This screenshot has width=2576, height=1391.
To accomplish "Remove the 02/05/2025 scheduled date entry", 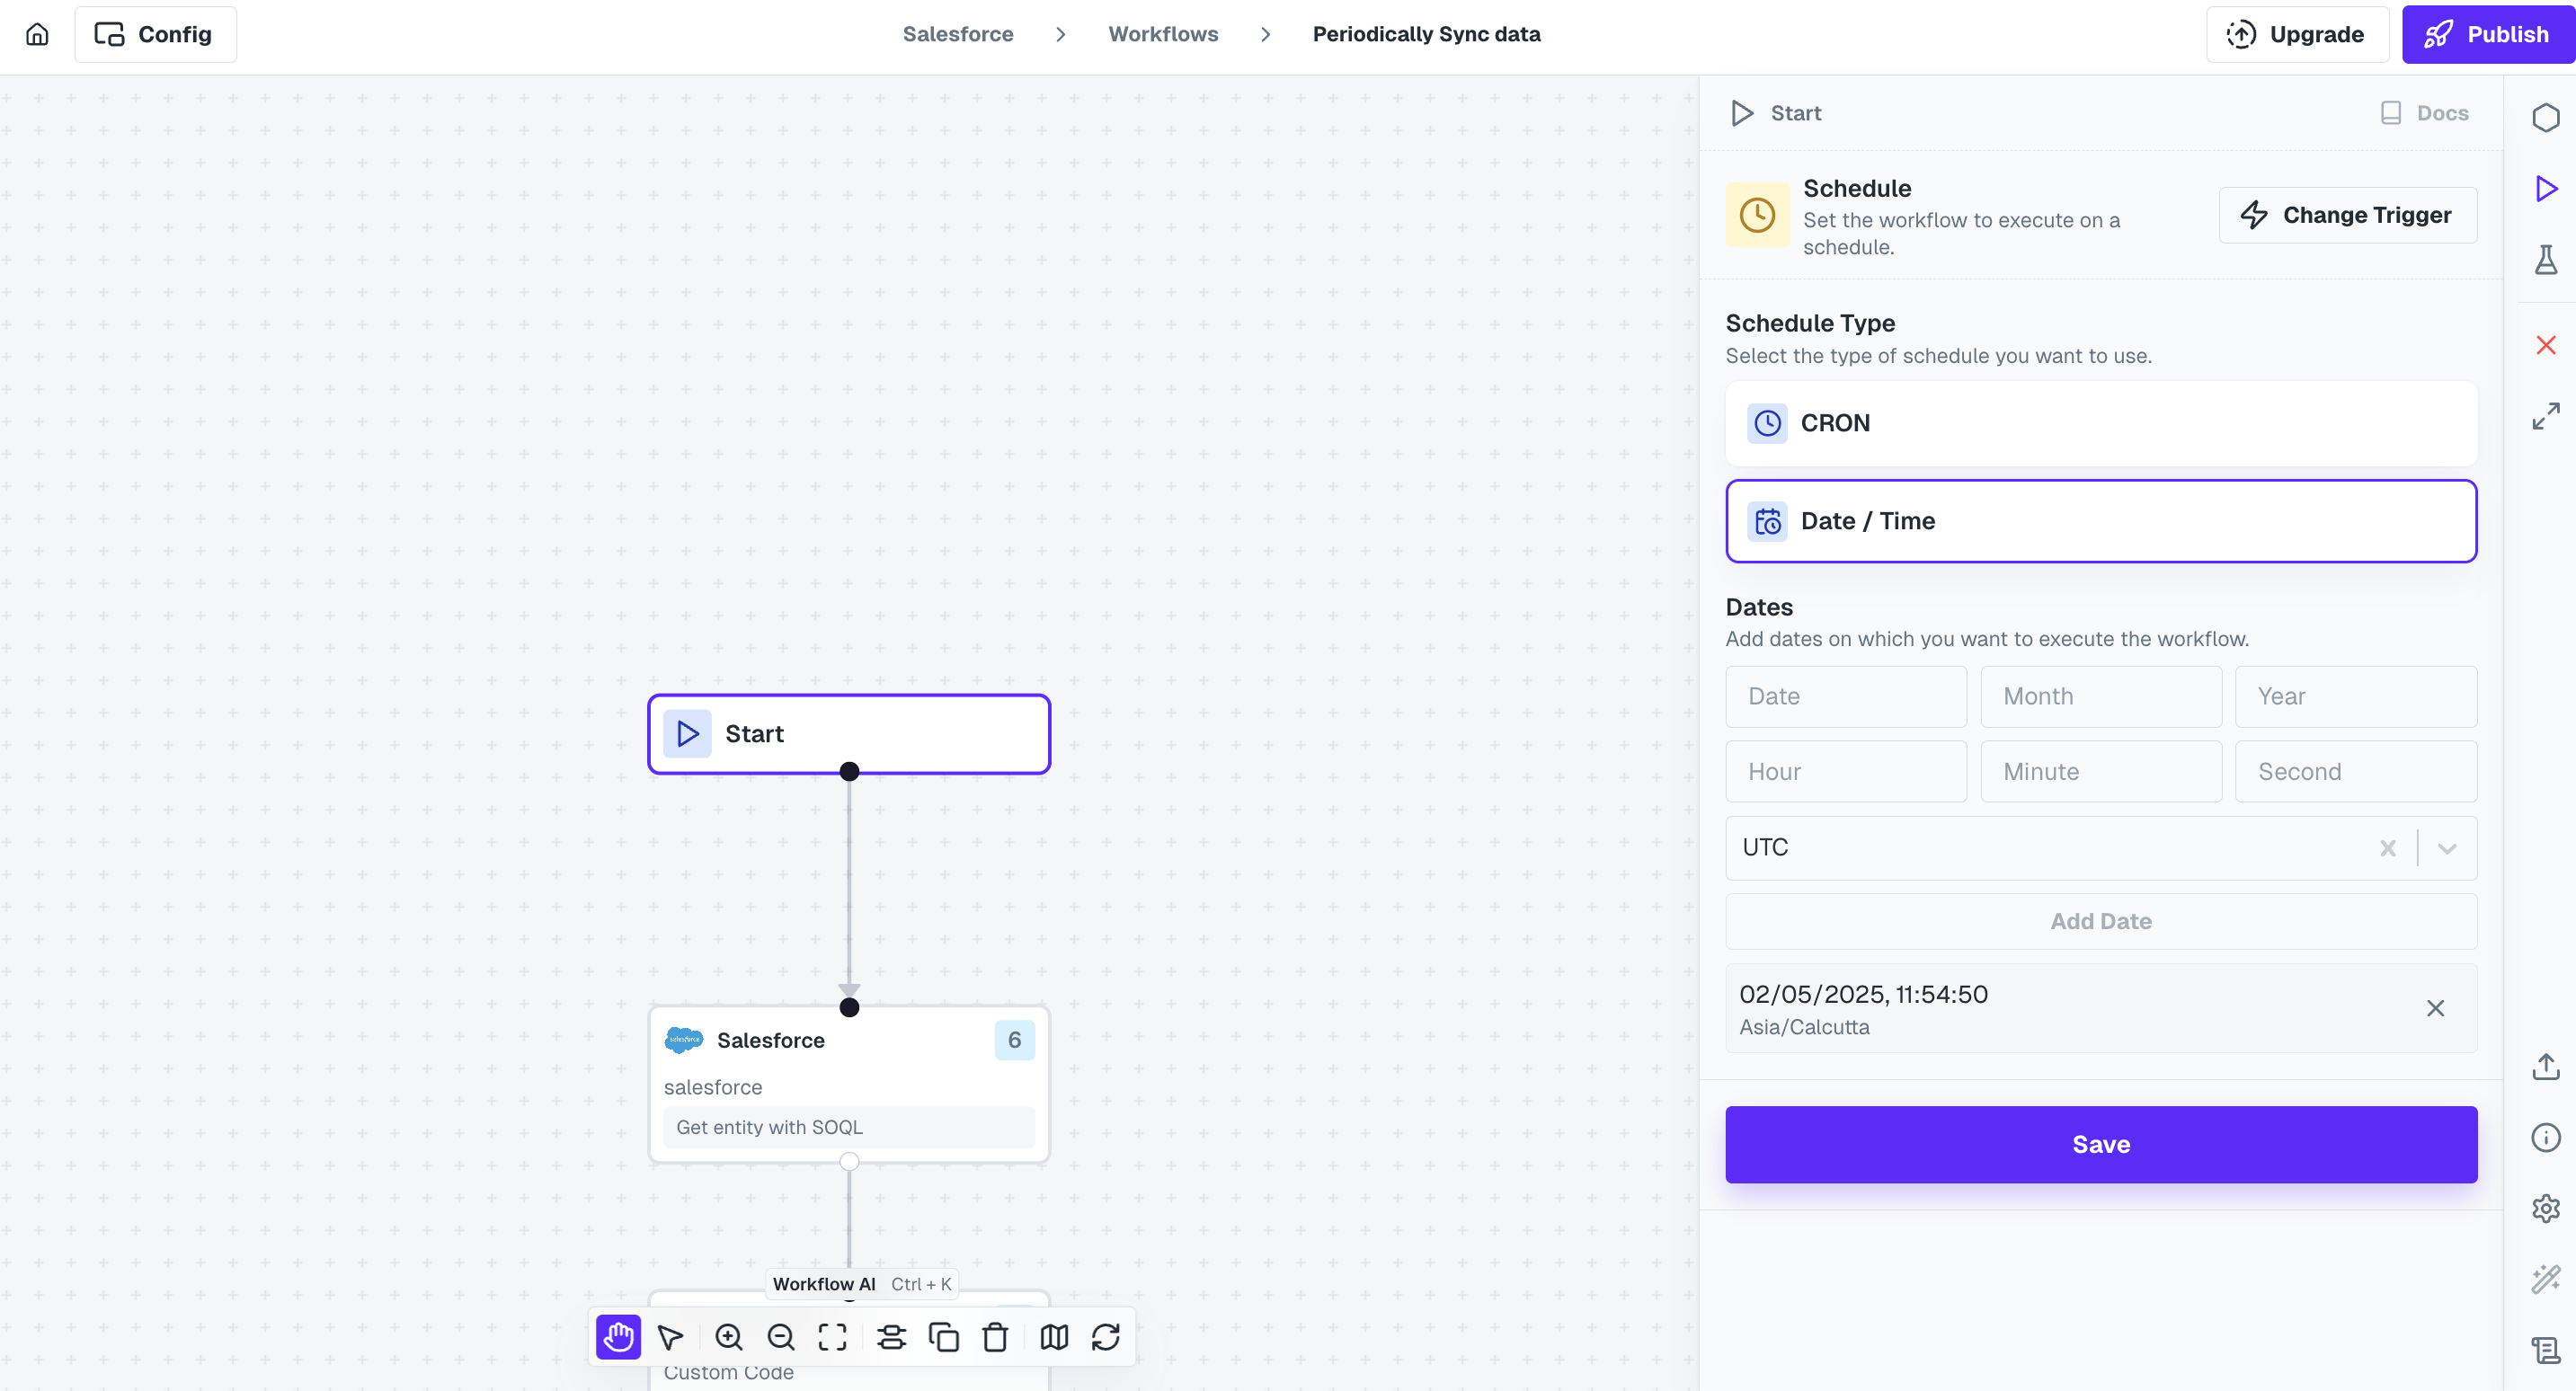I will pyautogui.click(x=2435, y=1008).
